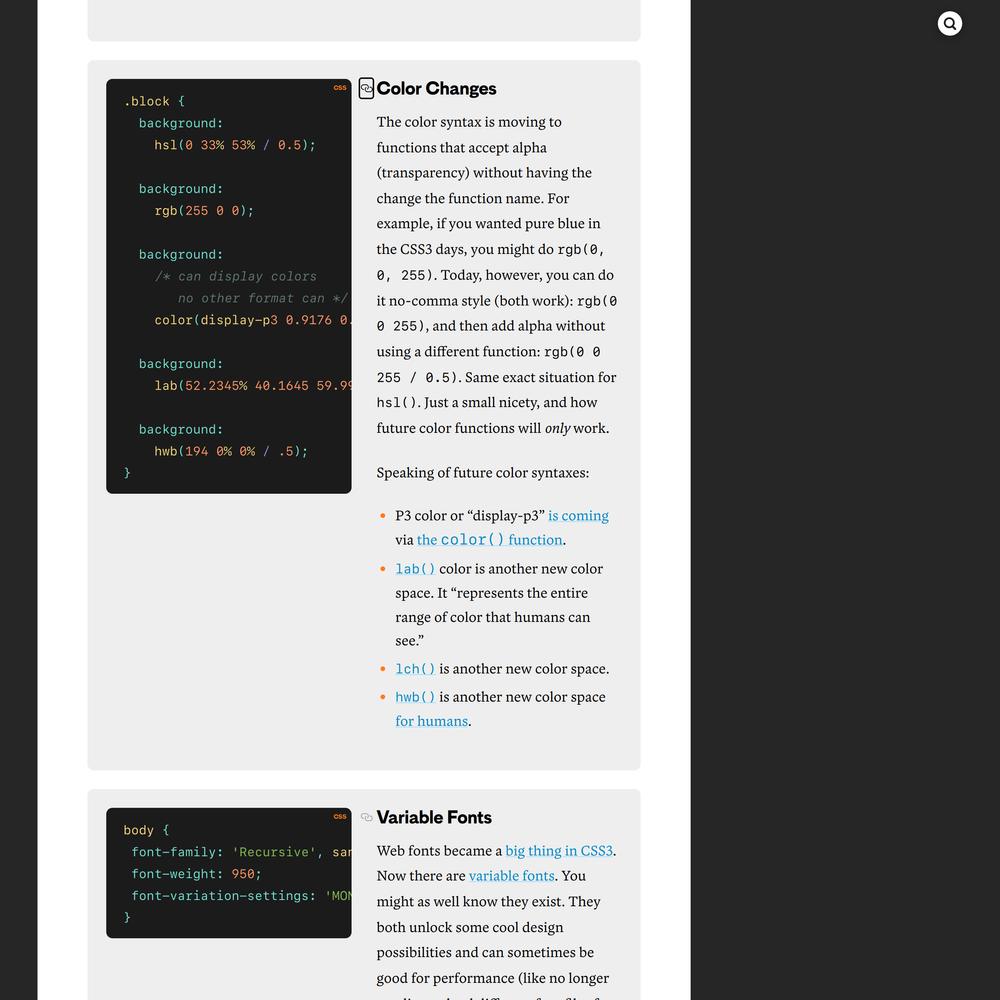Viewport: 1000px width, 1000px height.
Task: Click the Variable Fonts heading
Action: coord(434,817)
